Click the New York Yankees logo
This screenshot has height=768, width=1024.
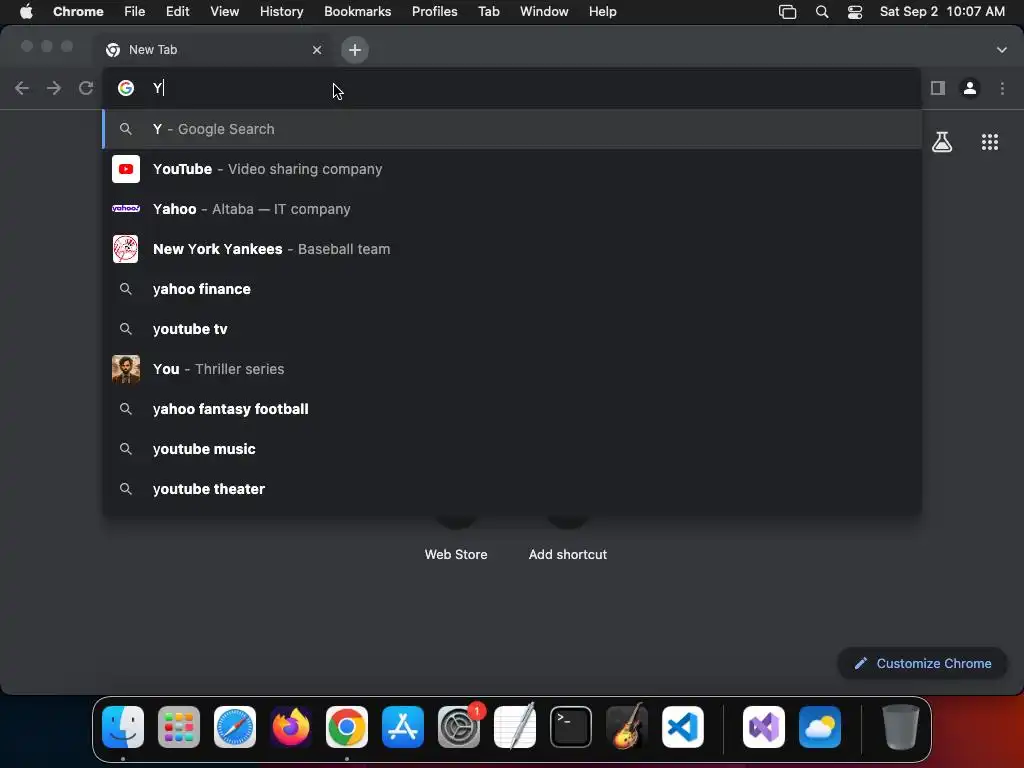pyautogui.click(x=125, y=249)
